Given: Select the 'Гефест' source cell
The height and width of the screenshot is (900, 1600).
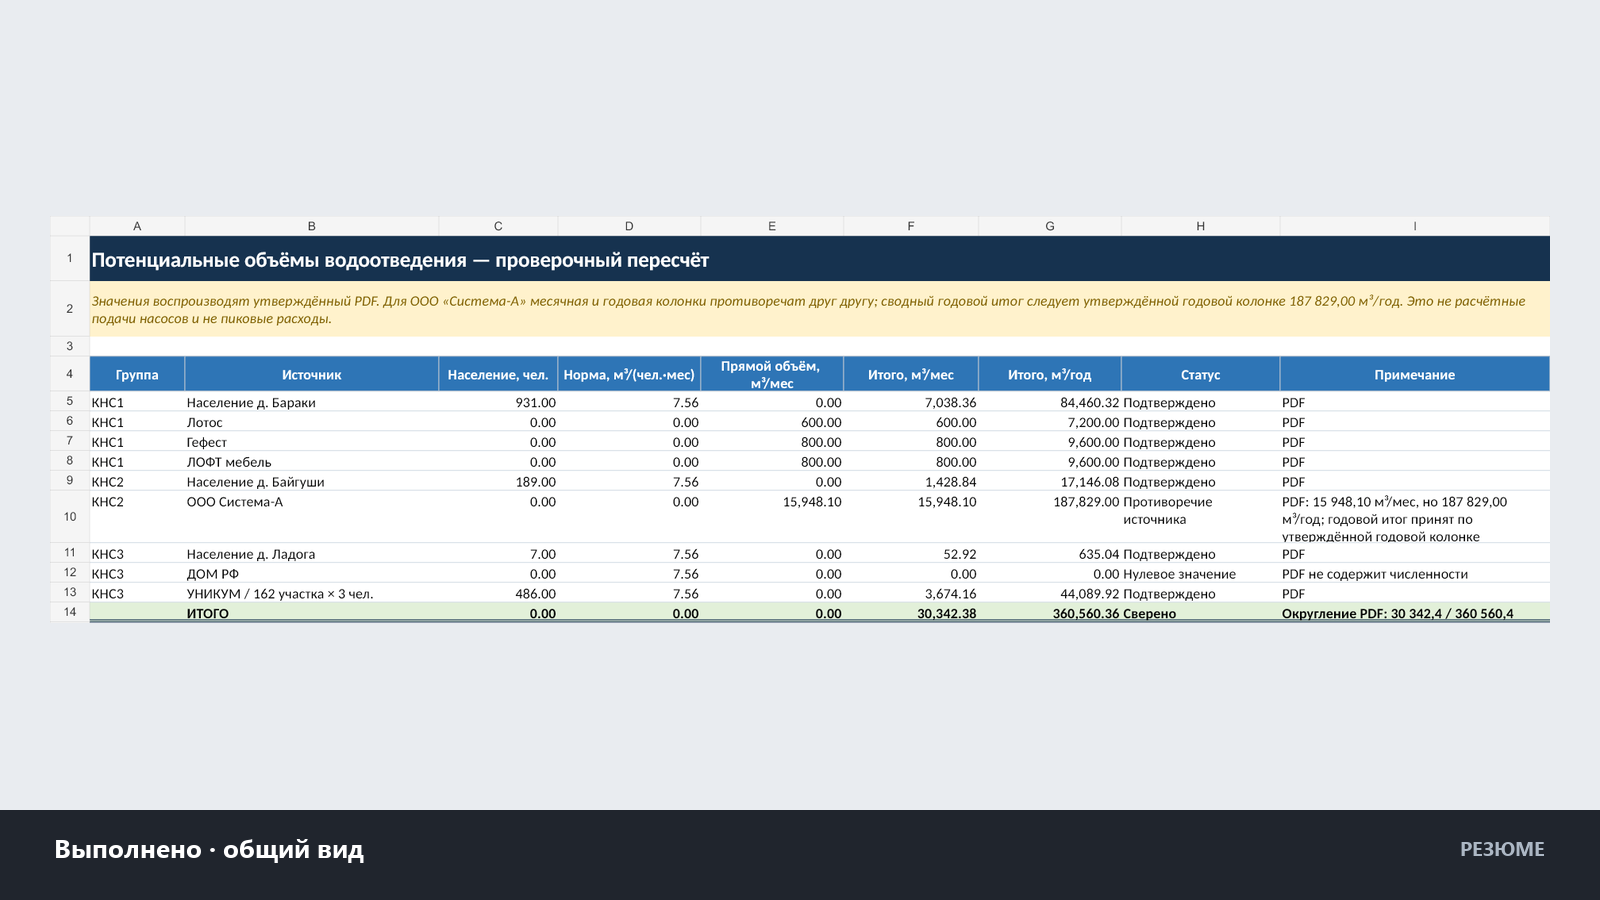Looking at the screenshot, I should click(x=312, y=442).
